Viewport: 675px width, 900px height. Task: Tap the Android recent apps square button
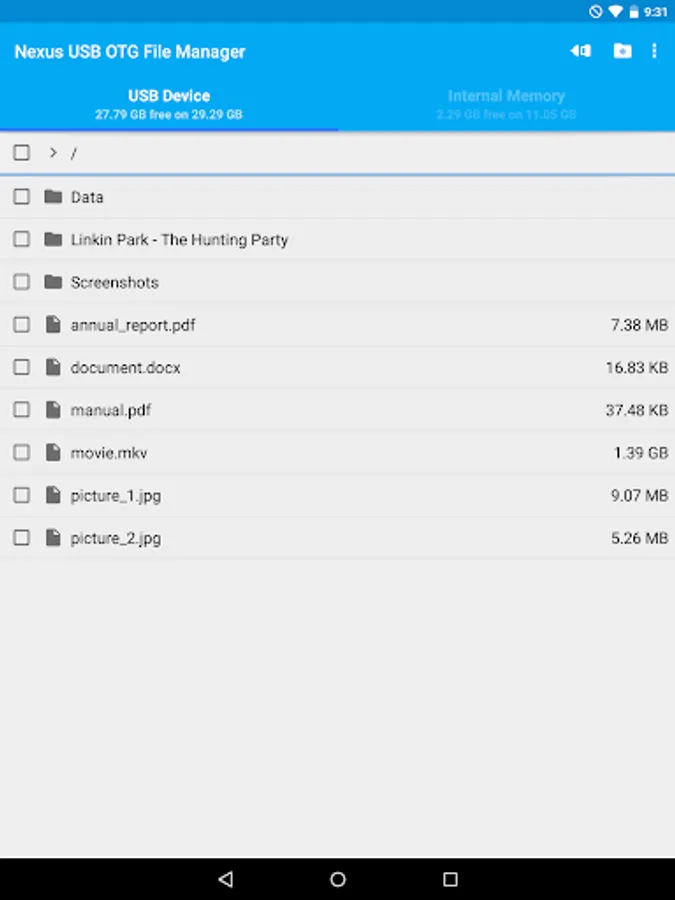point(451,879)
